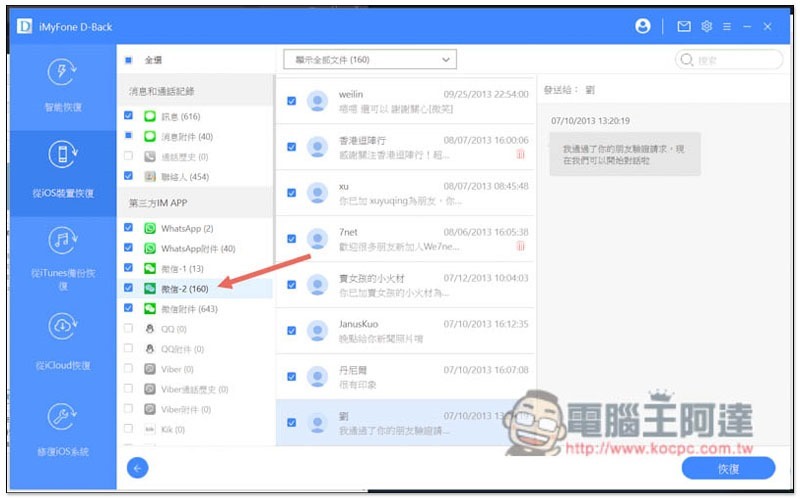The image size is (800, 499).
Task: Open the WeChat-2 (160) category
Action: pyautogui.click(x=184, y=289)
